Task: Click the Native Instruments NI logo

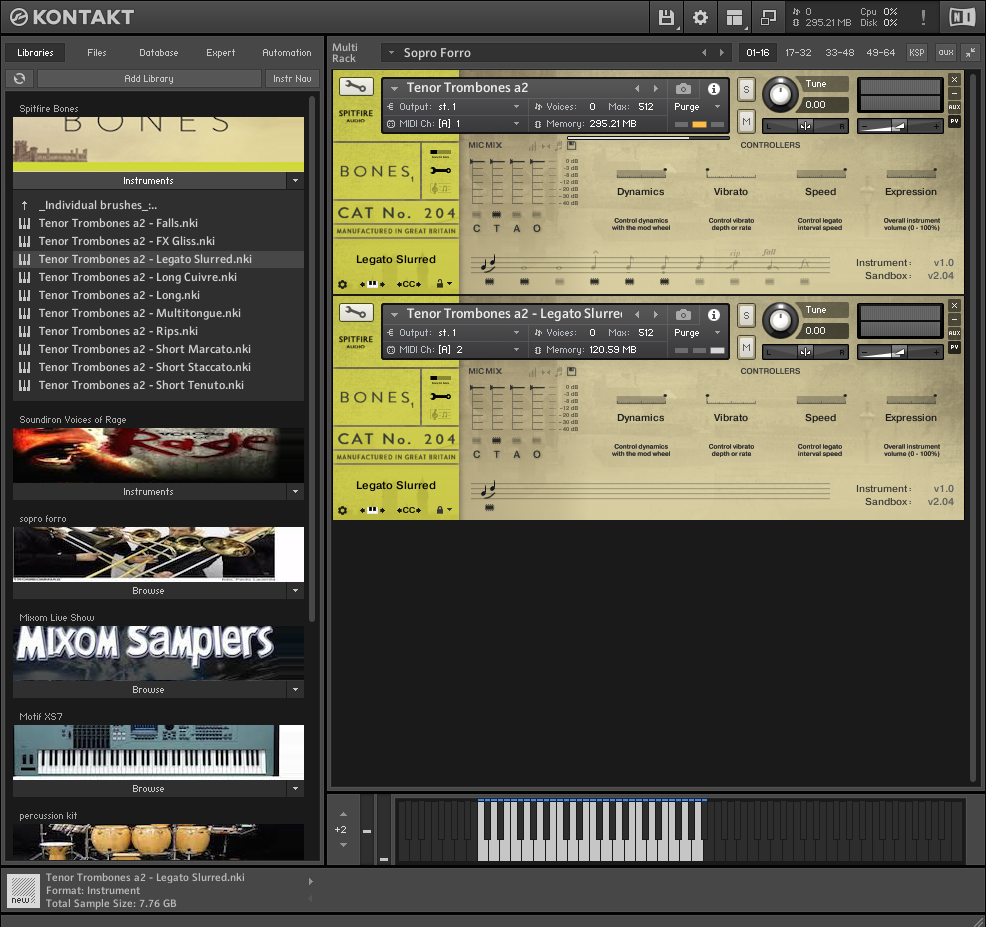Action: (x=961, y=17)
